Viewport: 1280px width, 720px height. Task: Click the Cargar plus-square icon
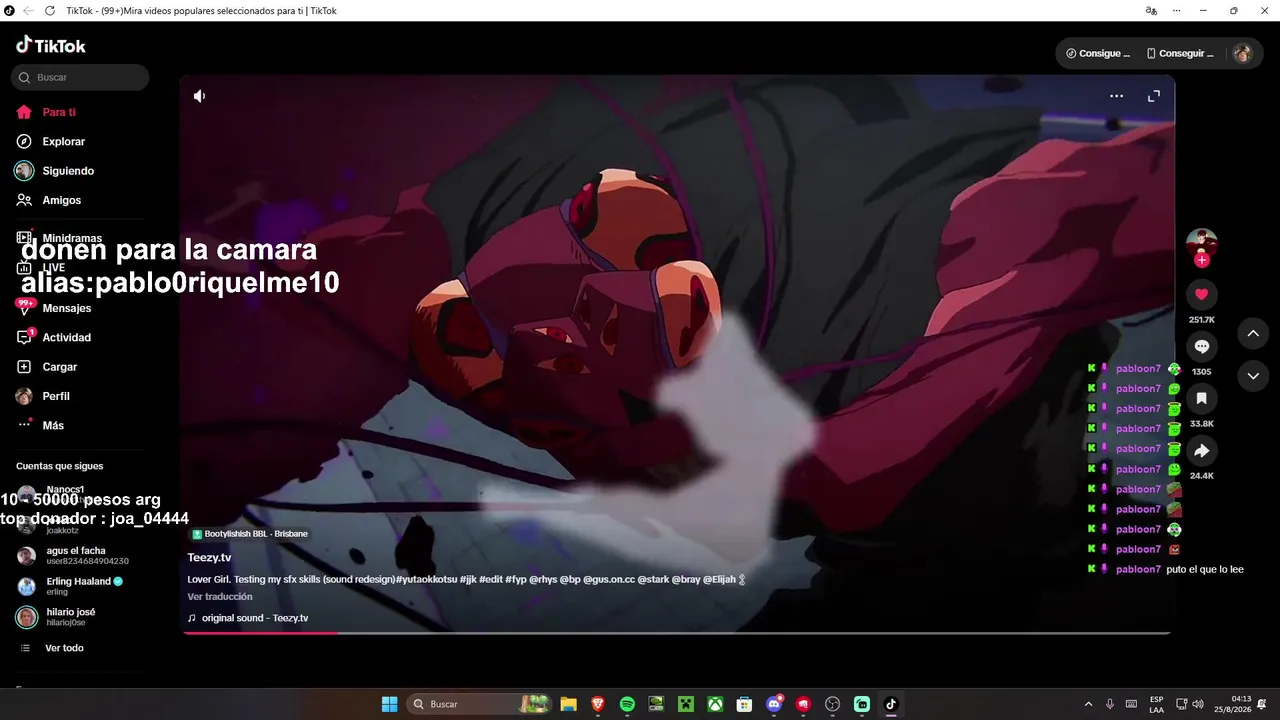24,367
